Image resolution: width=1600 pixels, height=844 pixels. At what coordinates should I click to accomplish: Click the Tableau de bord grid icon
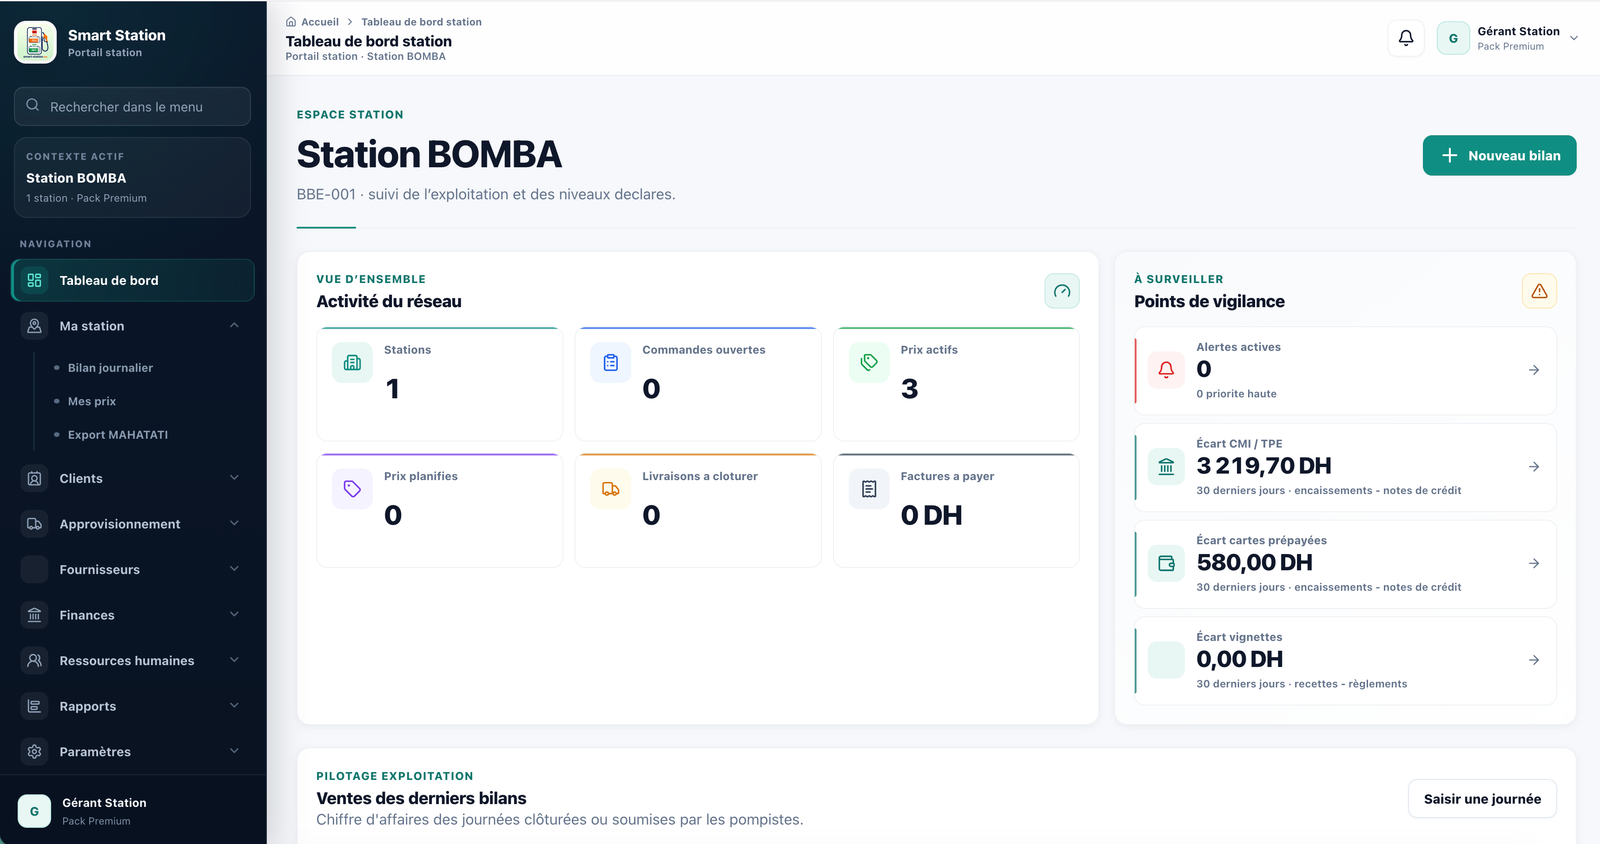[x=35, y=281]
